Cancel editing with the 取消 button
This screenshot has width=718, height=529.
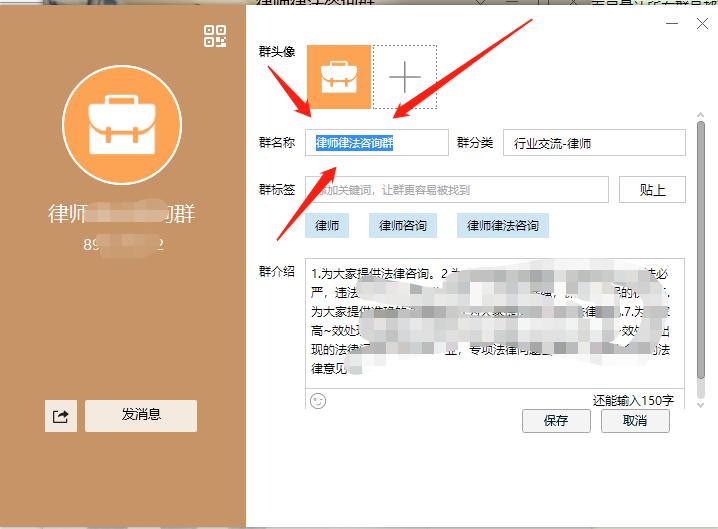[635, 421]
